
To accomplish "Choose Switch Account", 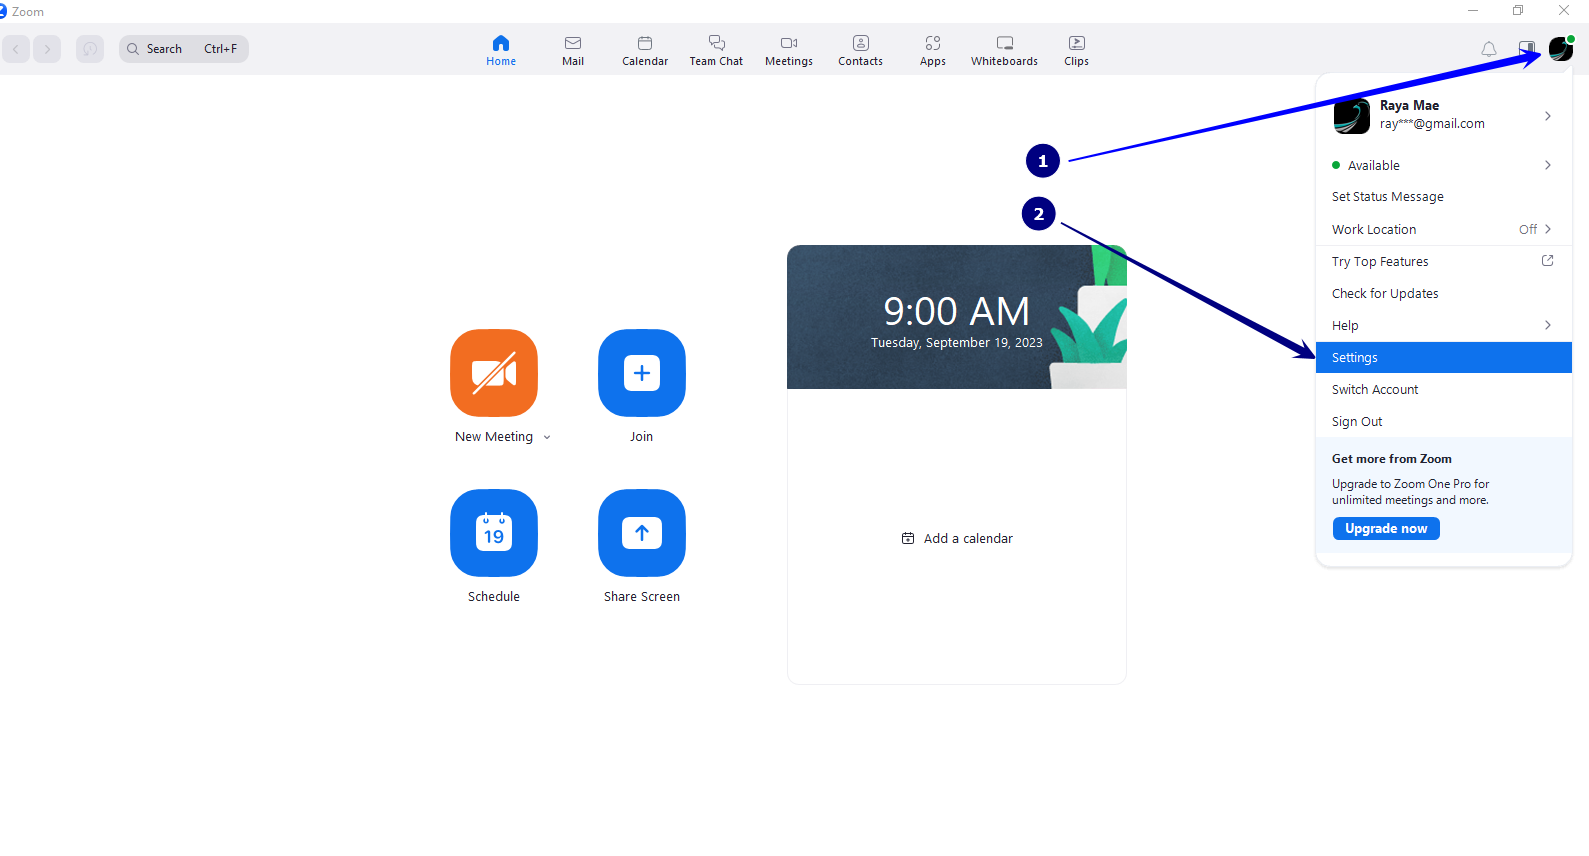I will click(x=1444, y=389).
